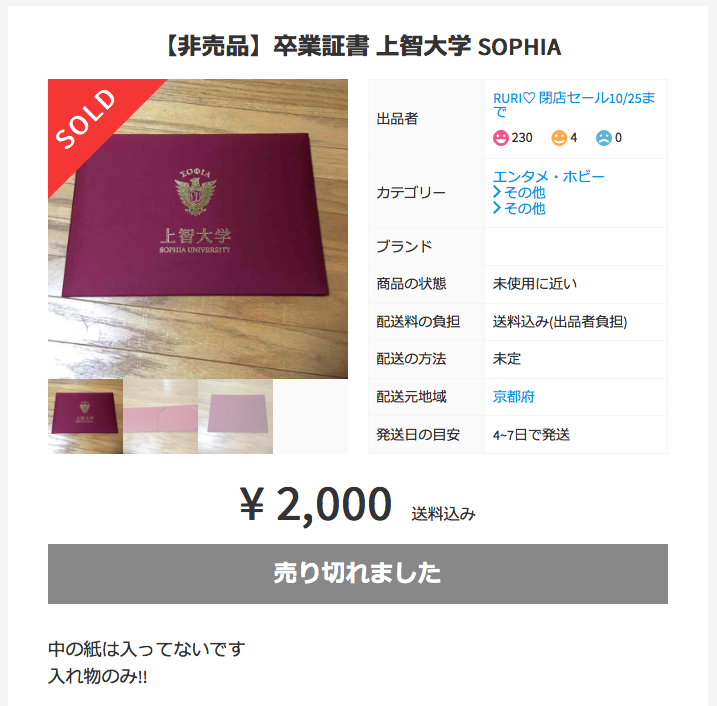
Task: Click the chevron before first その他 category
Action: (x=497, y=192)
